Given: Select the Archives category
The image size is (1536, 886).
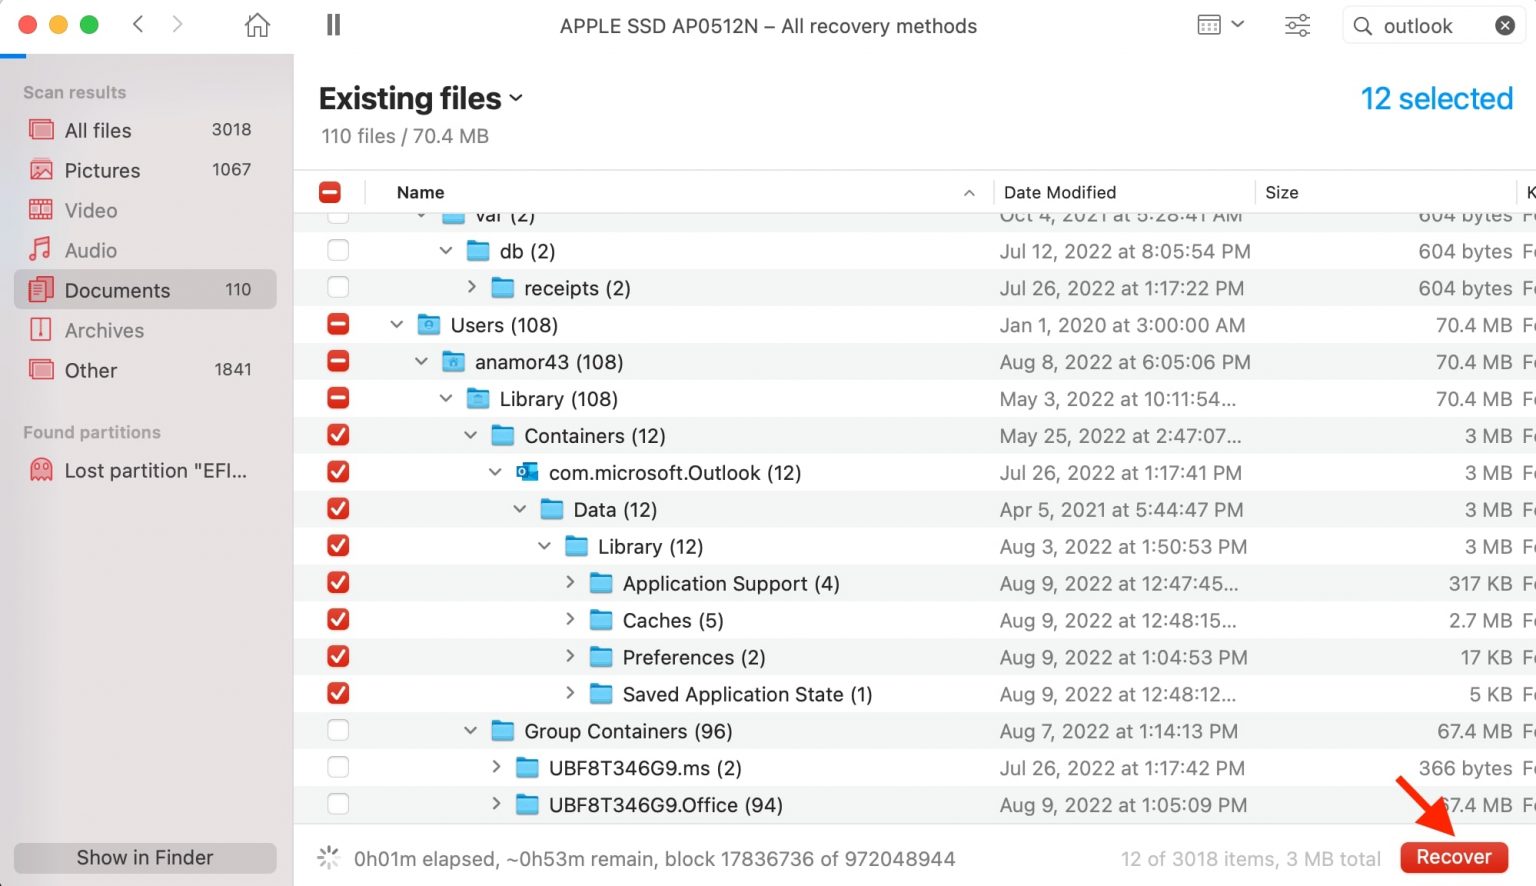Looking at the screenshot, I should click(104, 330).
